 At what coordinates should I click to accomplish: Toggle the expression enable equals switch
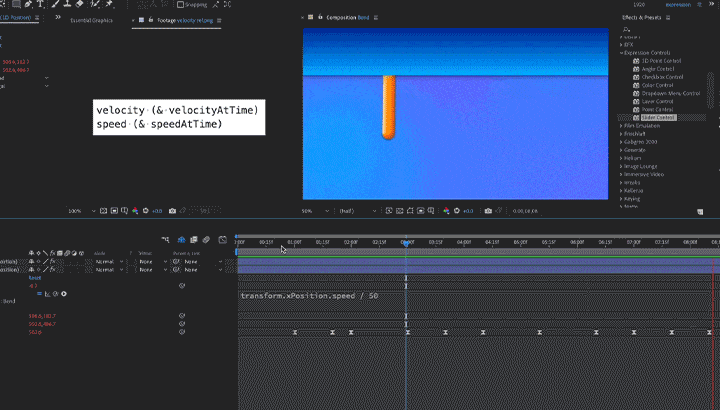(x=39, y=294)
